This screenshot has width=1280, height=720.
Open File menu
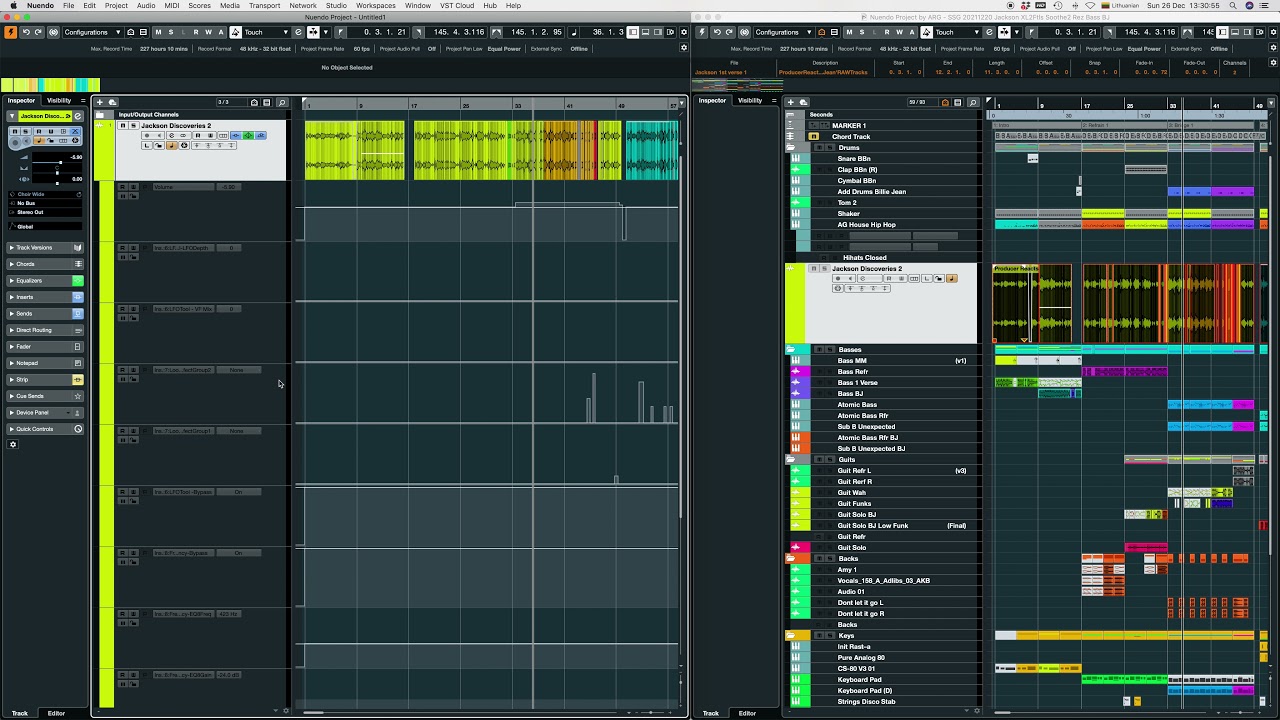[x=68, y=5]
